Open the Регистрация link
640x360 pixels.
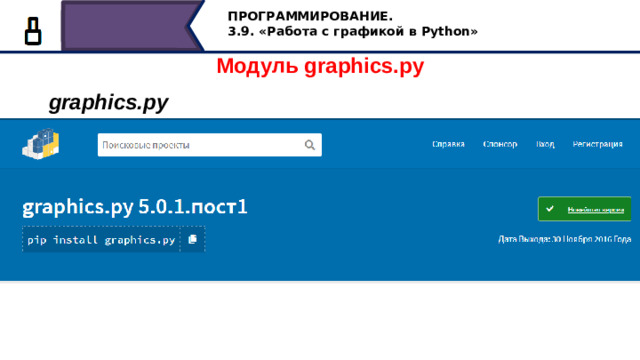pyautogui.click(x=597, y=144)
